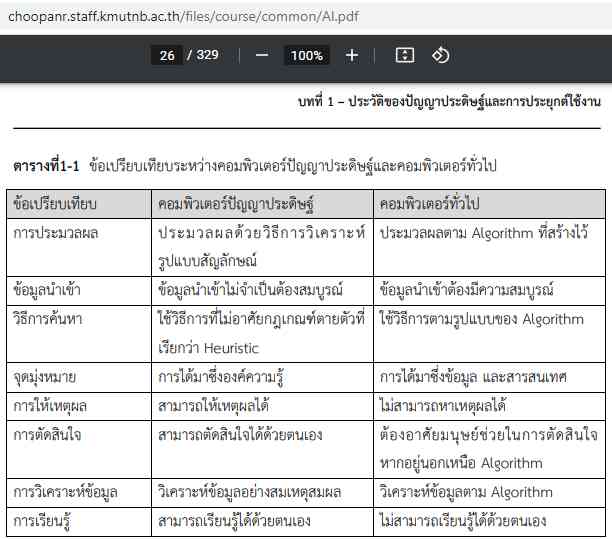Viewport: 612px width, 539px height.
Task: Click the row label "การตัดสินใจ"
Action: coord(48,435)
